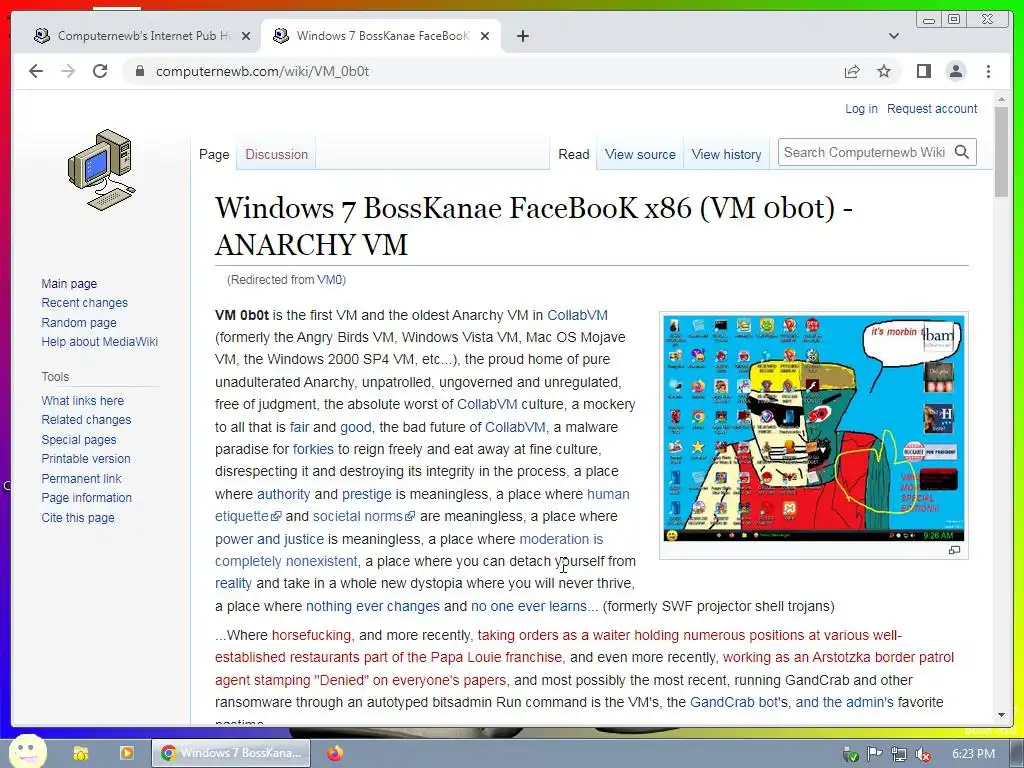This screenshot has width=1024, height=768.
Task: Click the page vertical scrollbar thumb
Action: (1001, 151)
